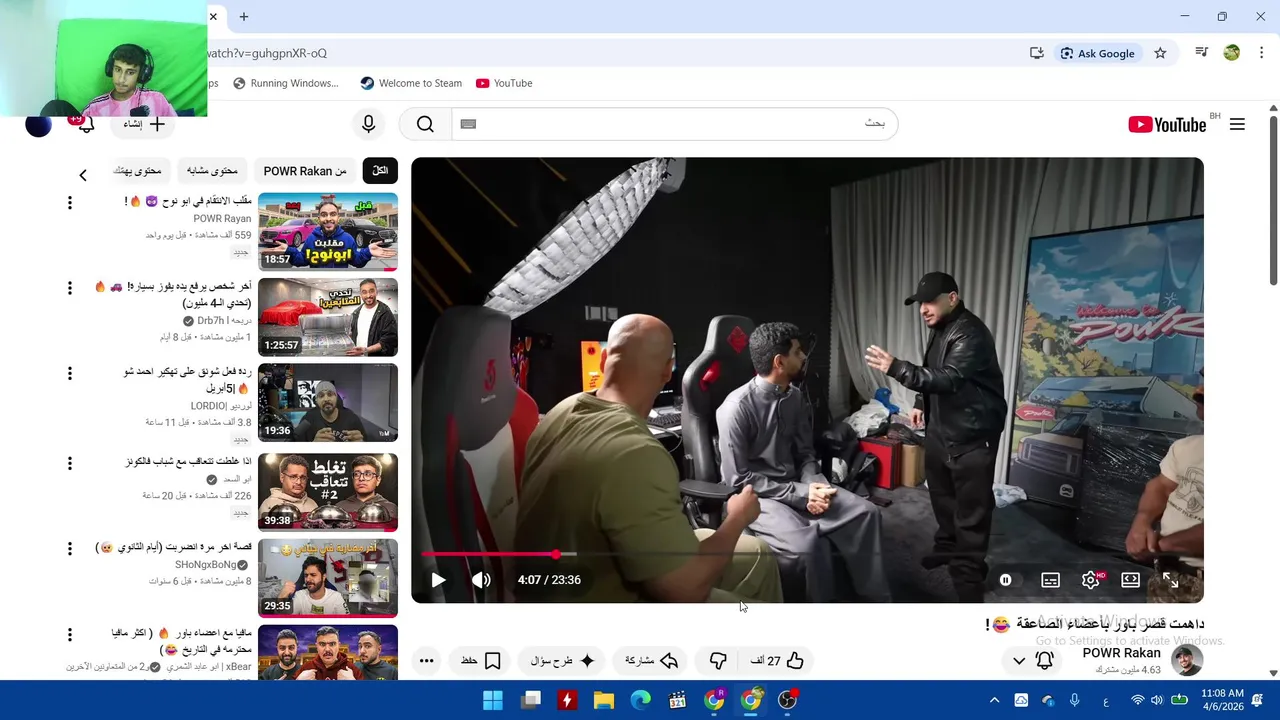Open the Windows Start menu

click(x=493, y=700)
